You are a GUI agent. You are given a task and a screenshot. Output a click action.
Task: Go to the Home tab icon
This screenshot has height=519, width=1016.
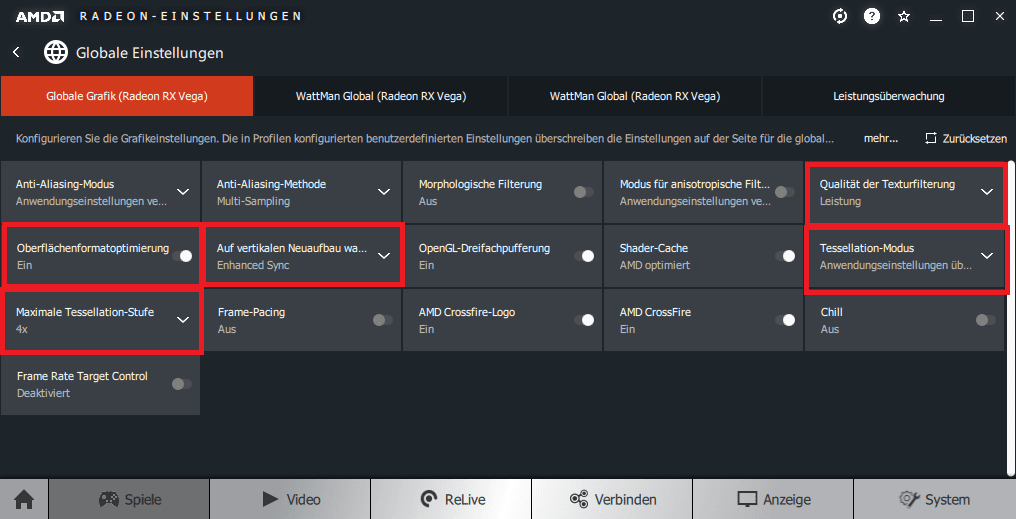[x=24, y=500]
